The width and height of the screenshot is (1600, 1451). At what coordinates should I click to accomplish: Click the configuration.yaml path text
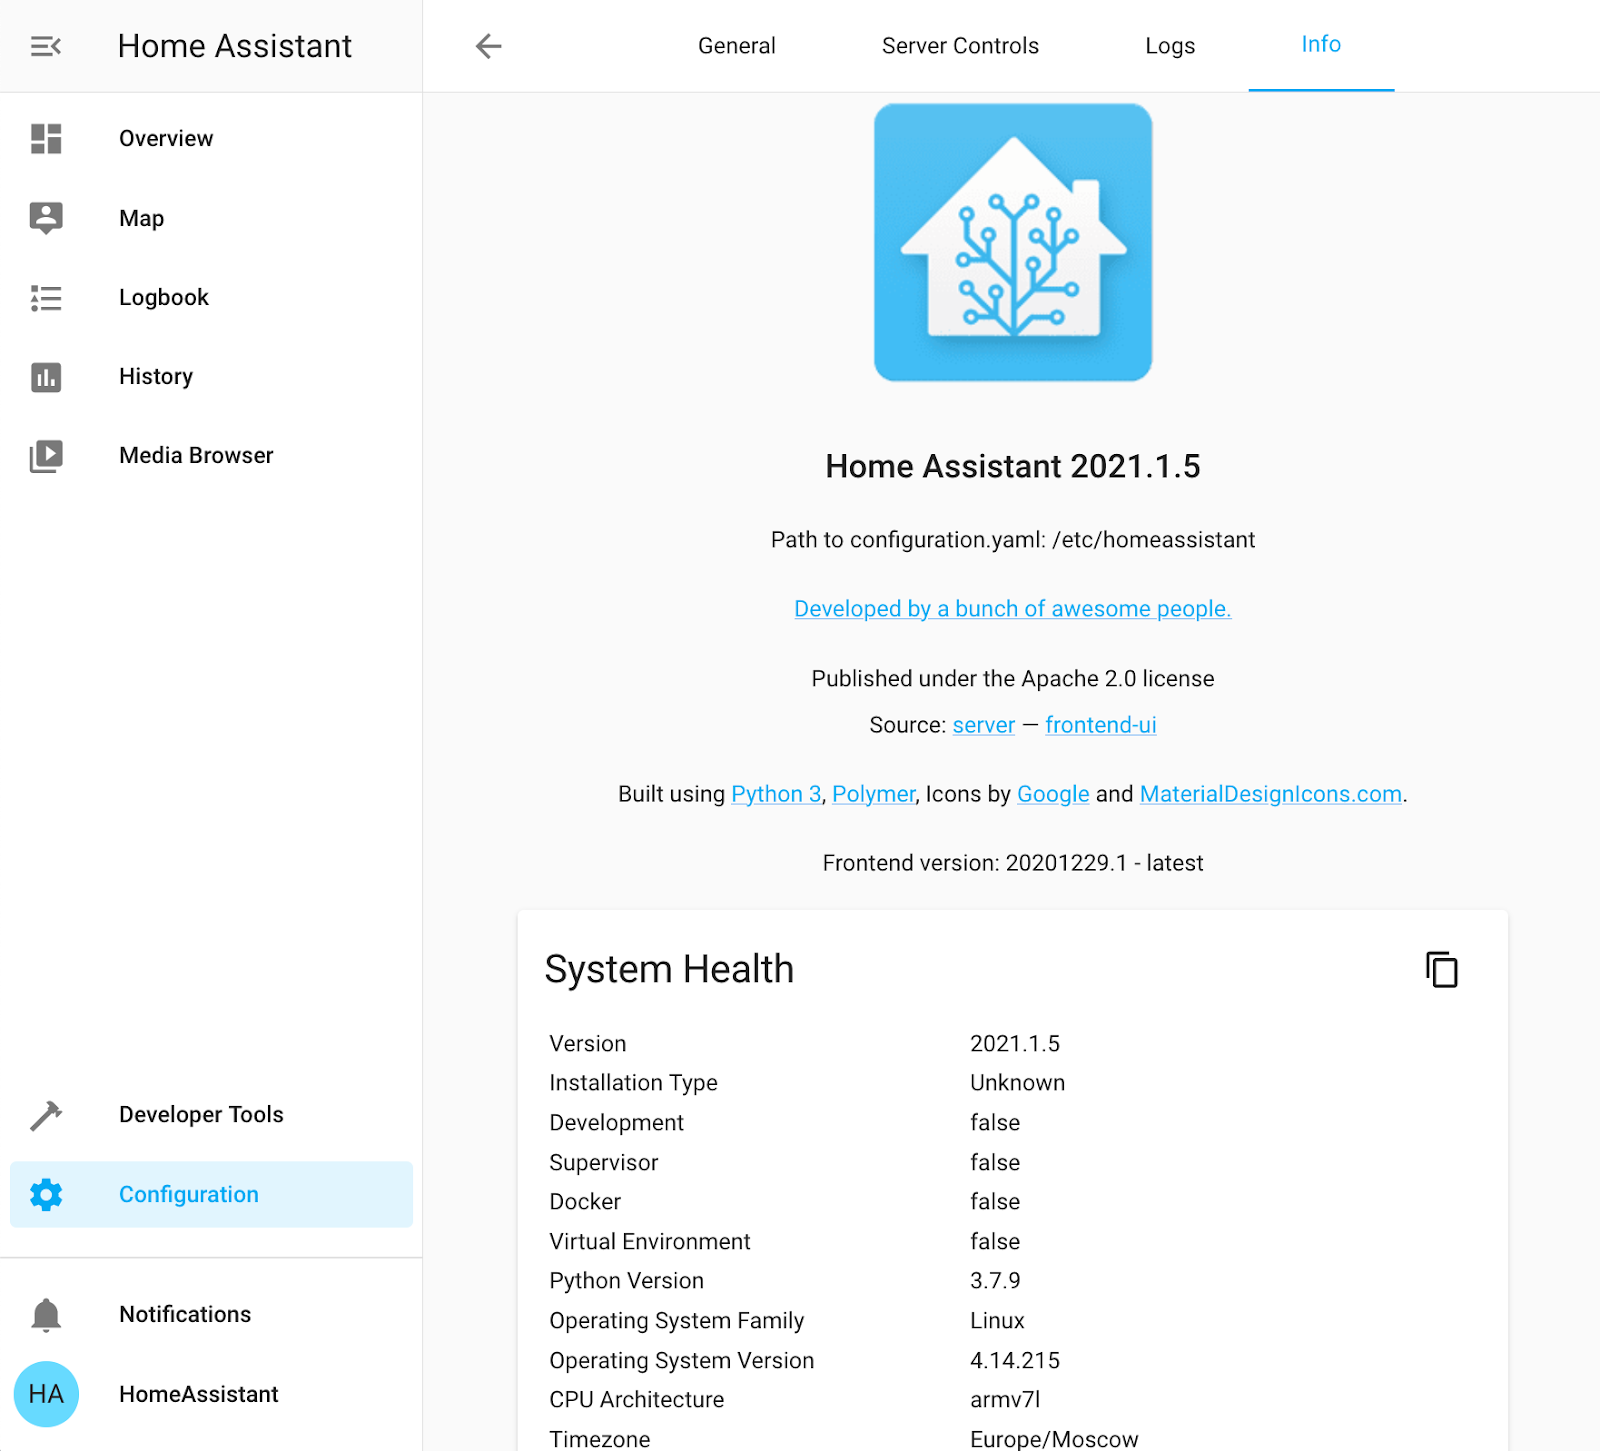coord(1013,540)
